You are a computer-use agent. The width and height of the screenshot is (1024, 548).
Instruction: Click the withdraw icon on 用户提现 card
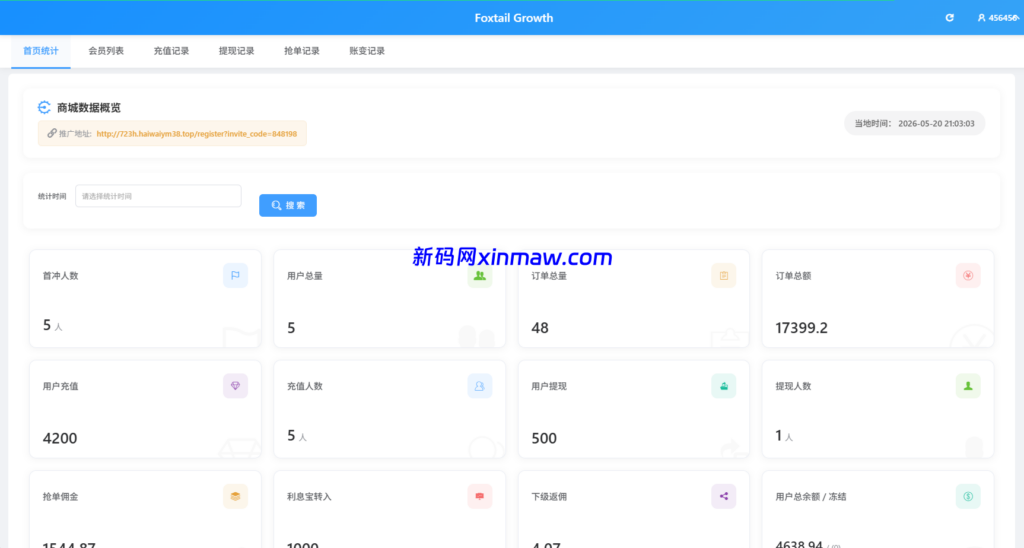[724, 386]
